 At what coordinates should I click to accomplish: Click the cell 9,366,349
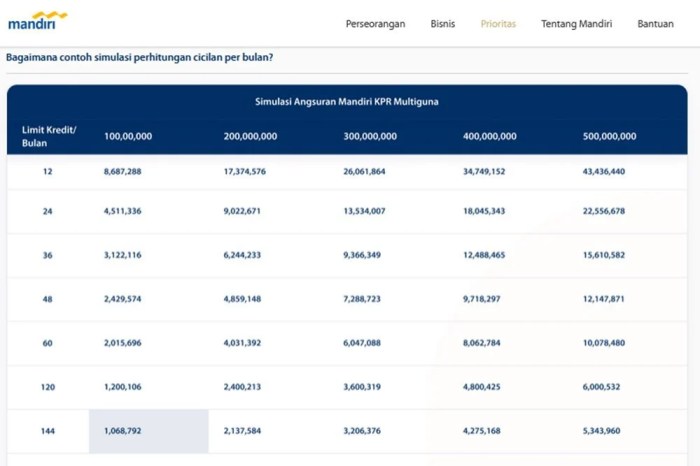(362, 255)
